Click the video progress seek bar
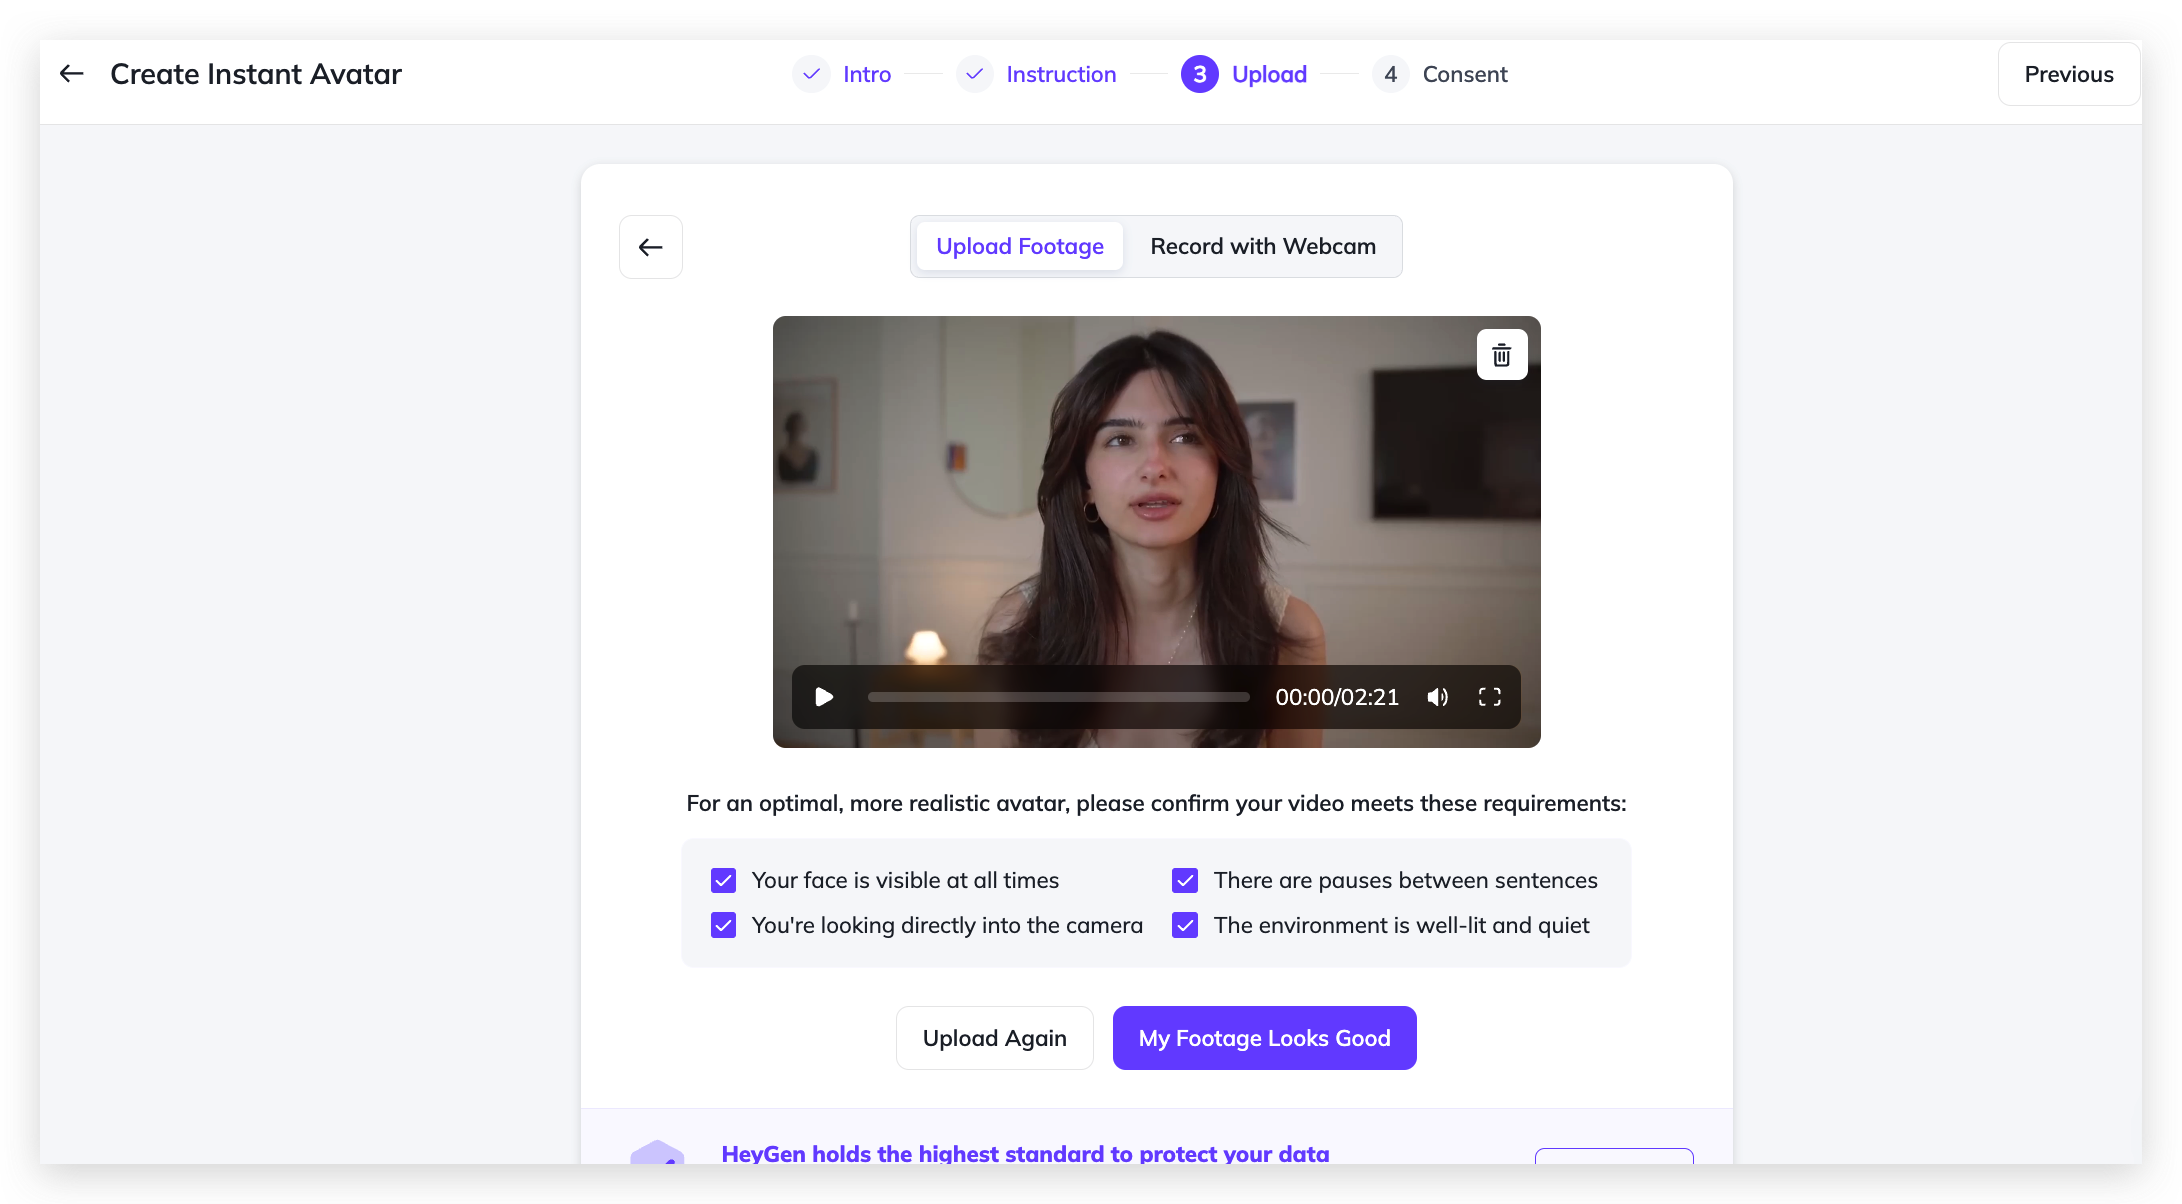Image resolution: width=2182 pixels, height=1204 pixels. click(1058, 697)
